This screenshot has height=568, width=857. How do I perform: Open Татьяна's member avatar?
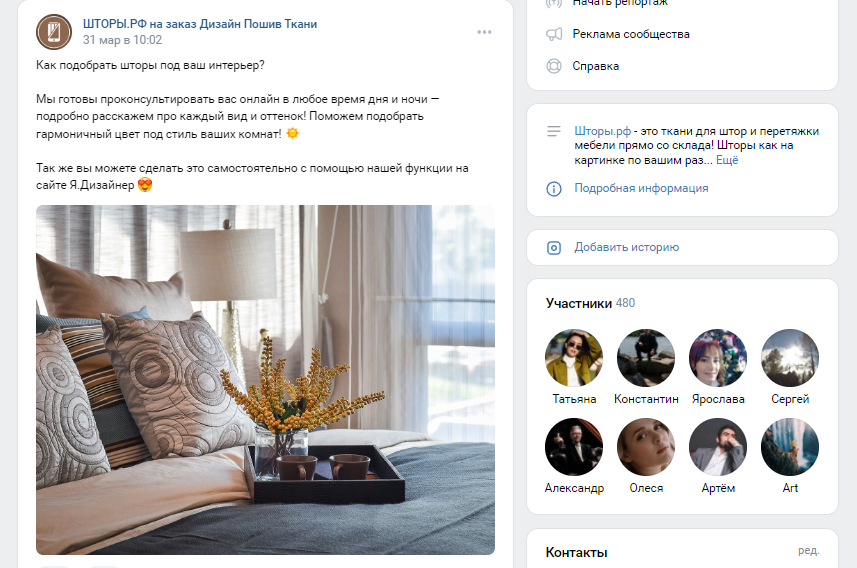(574, 358)
